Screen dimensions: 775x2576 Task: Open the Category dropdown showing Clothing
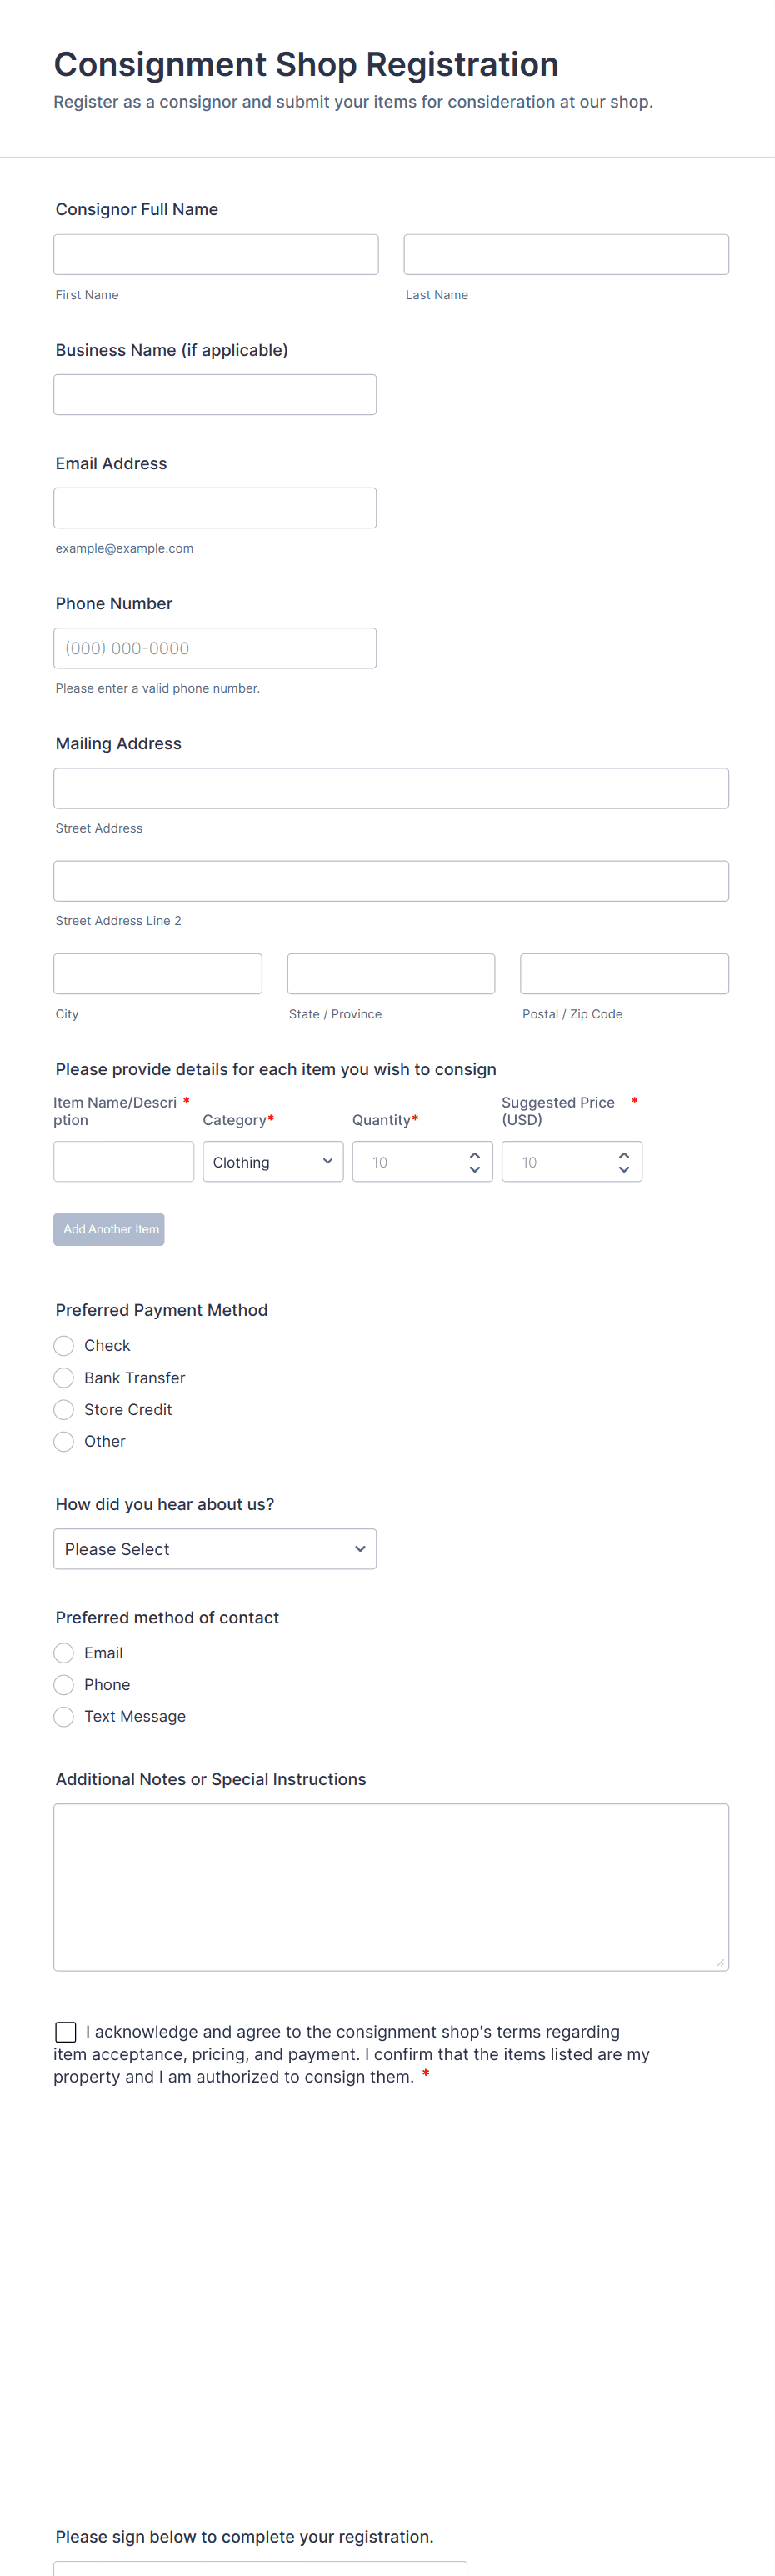coord(273,1162)
